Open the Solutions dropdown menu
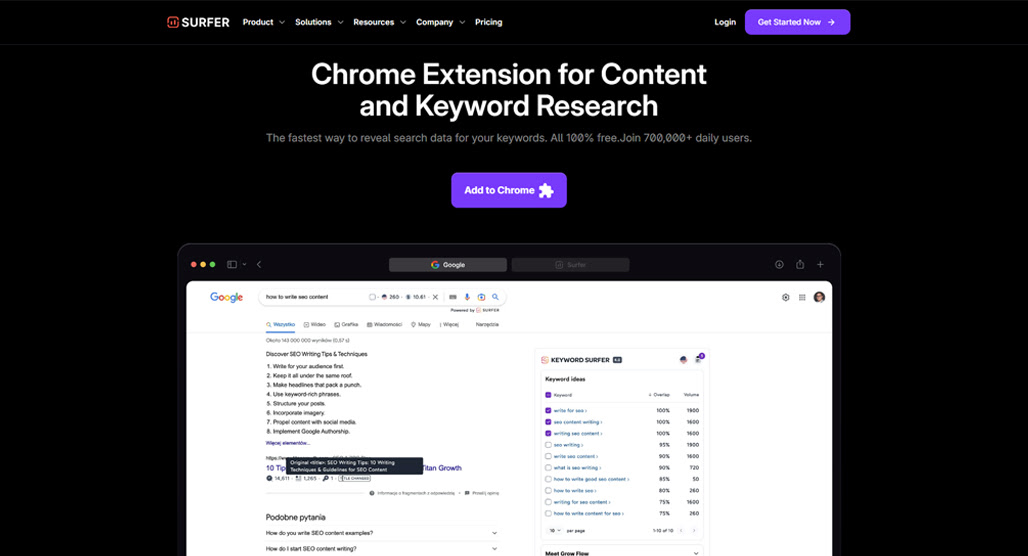The width and height of the screenshot is (1028, 556). click(319, 22)
